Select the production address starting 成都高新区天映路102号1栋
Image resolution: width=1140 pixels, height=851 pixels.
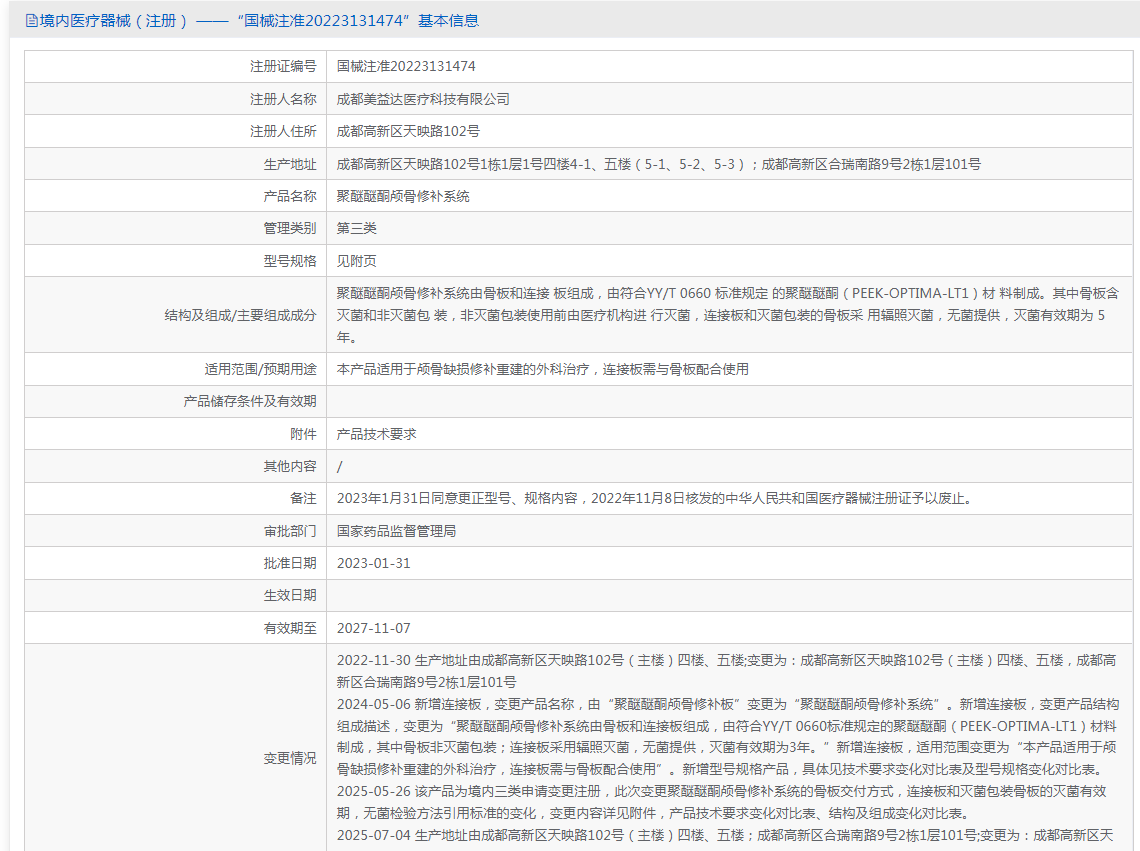[659, 164]
